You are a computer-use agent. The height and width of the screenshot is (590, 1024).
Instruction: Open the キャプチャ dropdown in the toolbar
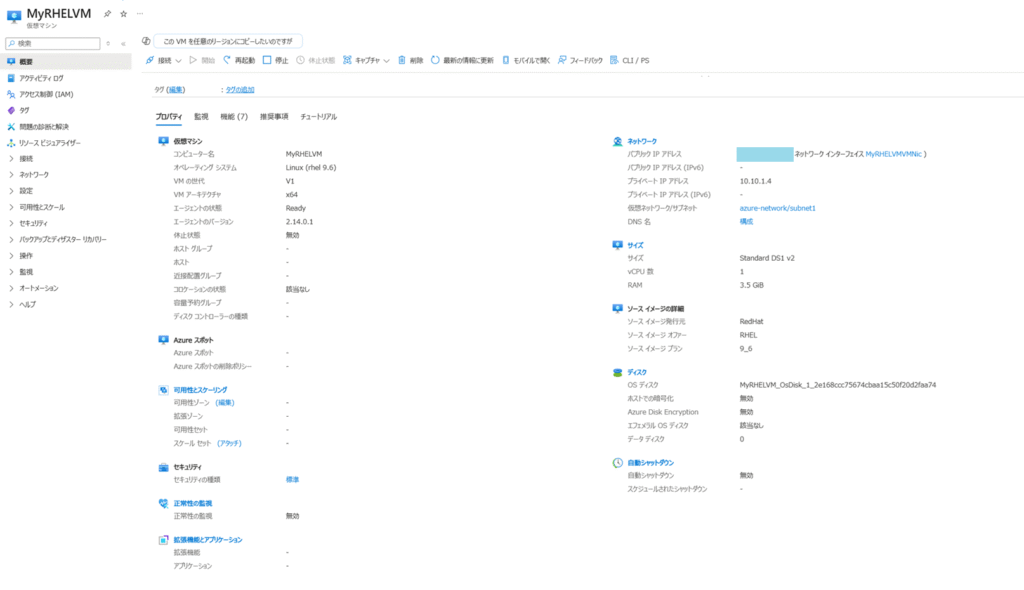[366, 60]
